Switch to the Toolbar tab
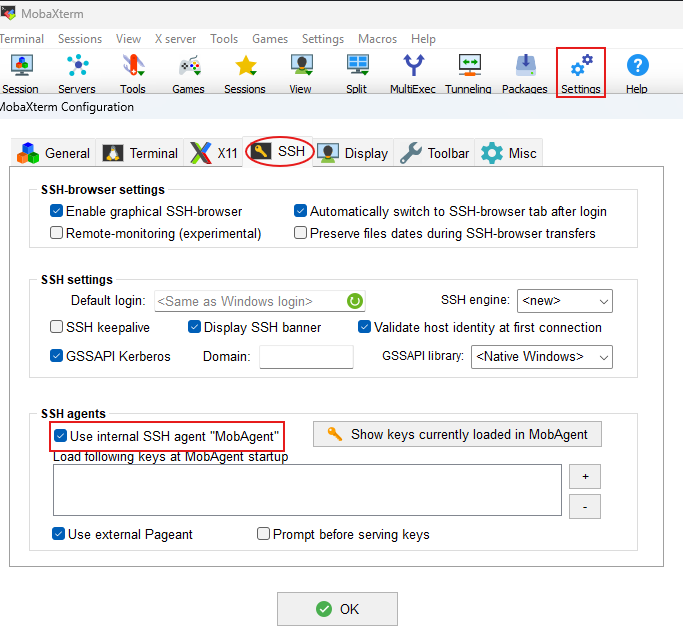 tap(434, 153)
